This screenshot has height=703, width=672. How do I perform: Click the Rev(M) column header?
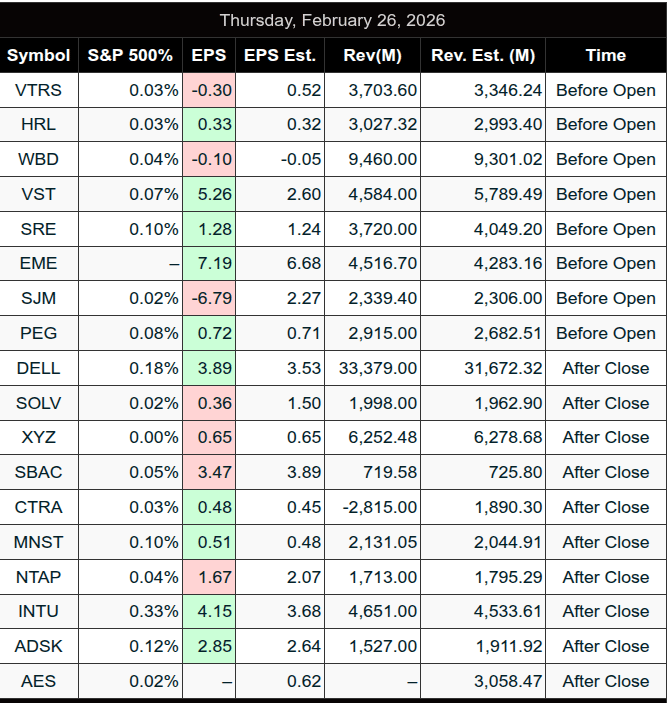pyautogui.click(x=373, y=55)
